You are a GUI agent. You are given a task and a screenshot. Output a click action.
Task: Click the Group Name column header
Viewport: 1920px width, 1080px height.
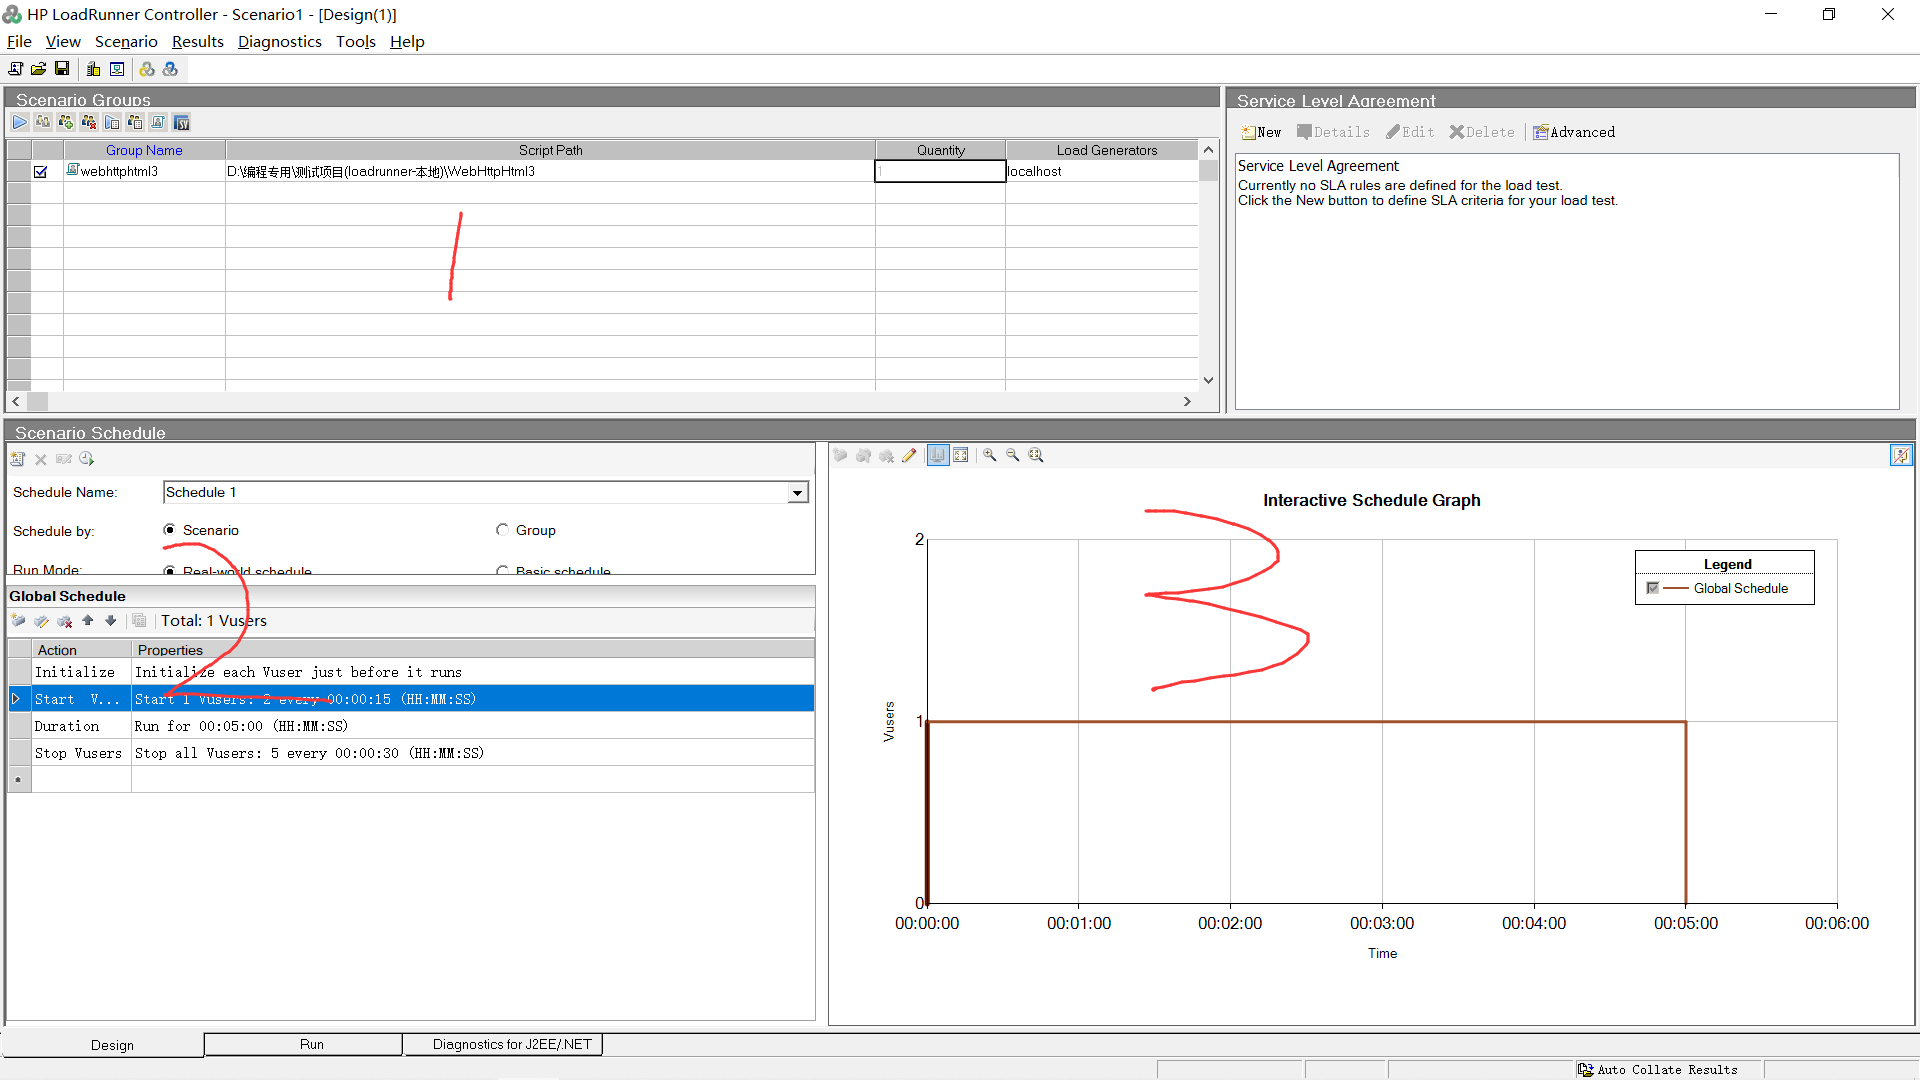(x=144, y=150)
